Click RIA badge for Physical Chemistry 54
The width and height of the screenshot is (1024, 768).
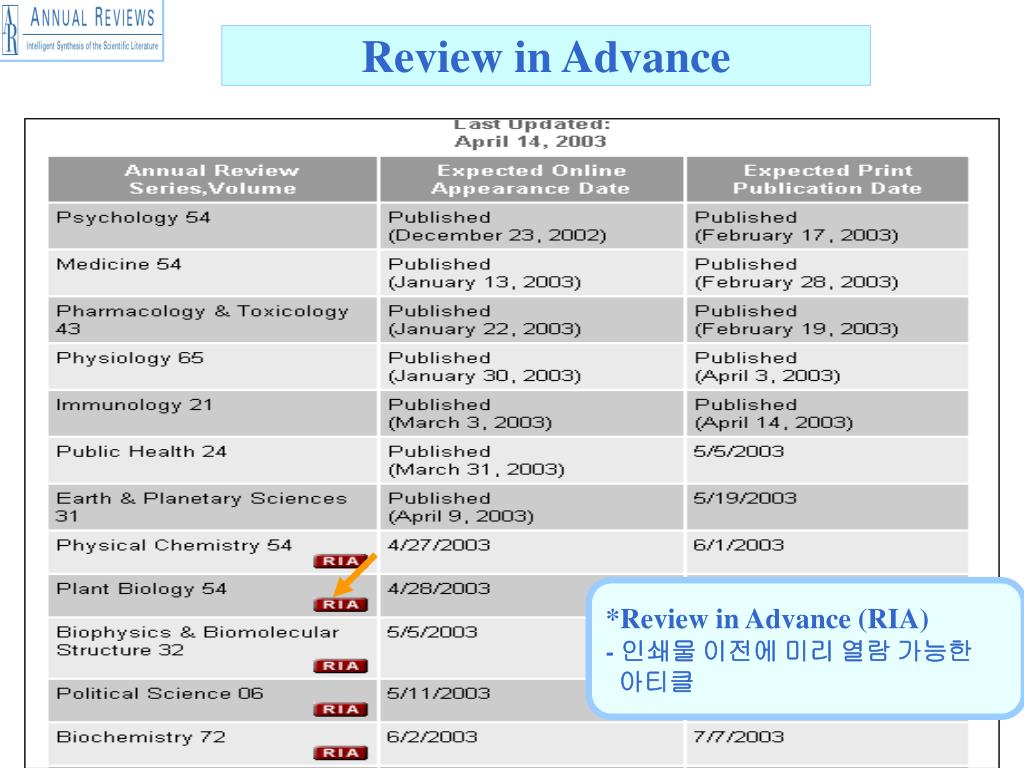340,561
